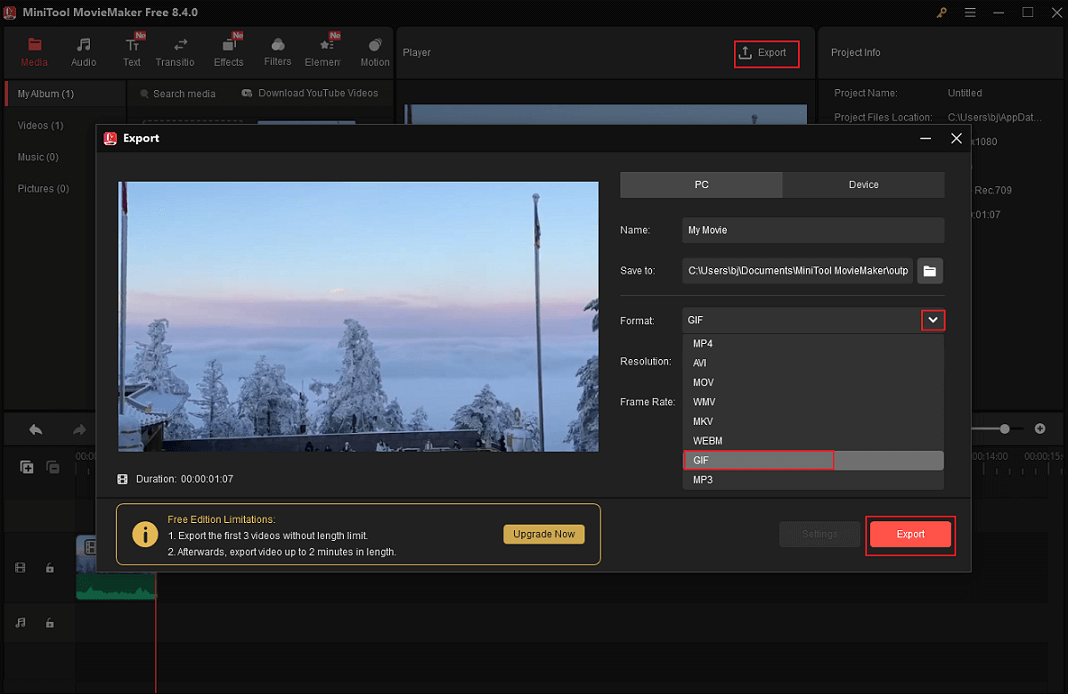Select the Text tool in the toolbar
1068x694 pixels.
132,51
